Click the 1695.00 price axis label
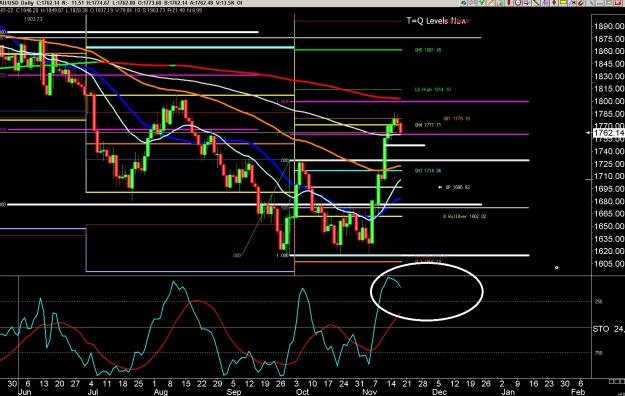The height and width of the screenshot is (396, 625). 609,189
